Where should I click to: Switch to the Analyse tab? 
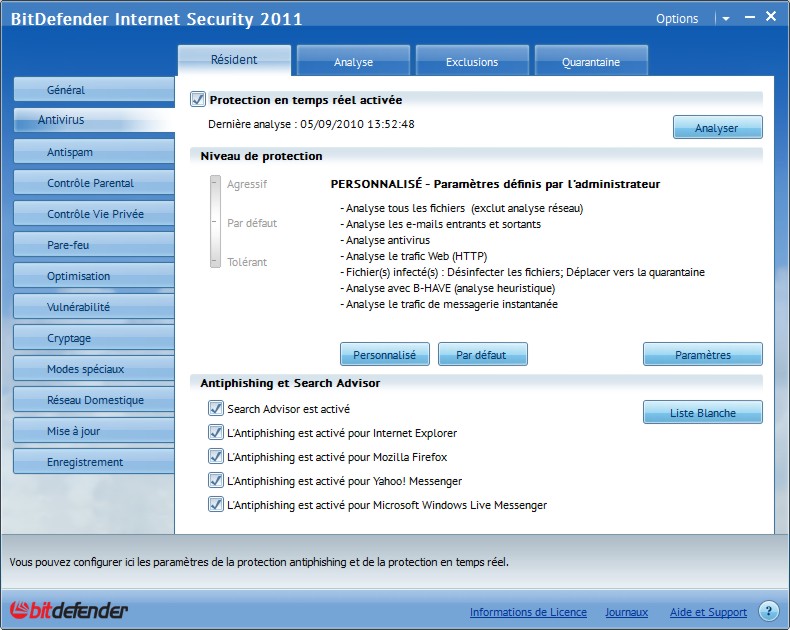(x=353, y=61)
